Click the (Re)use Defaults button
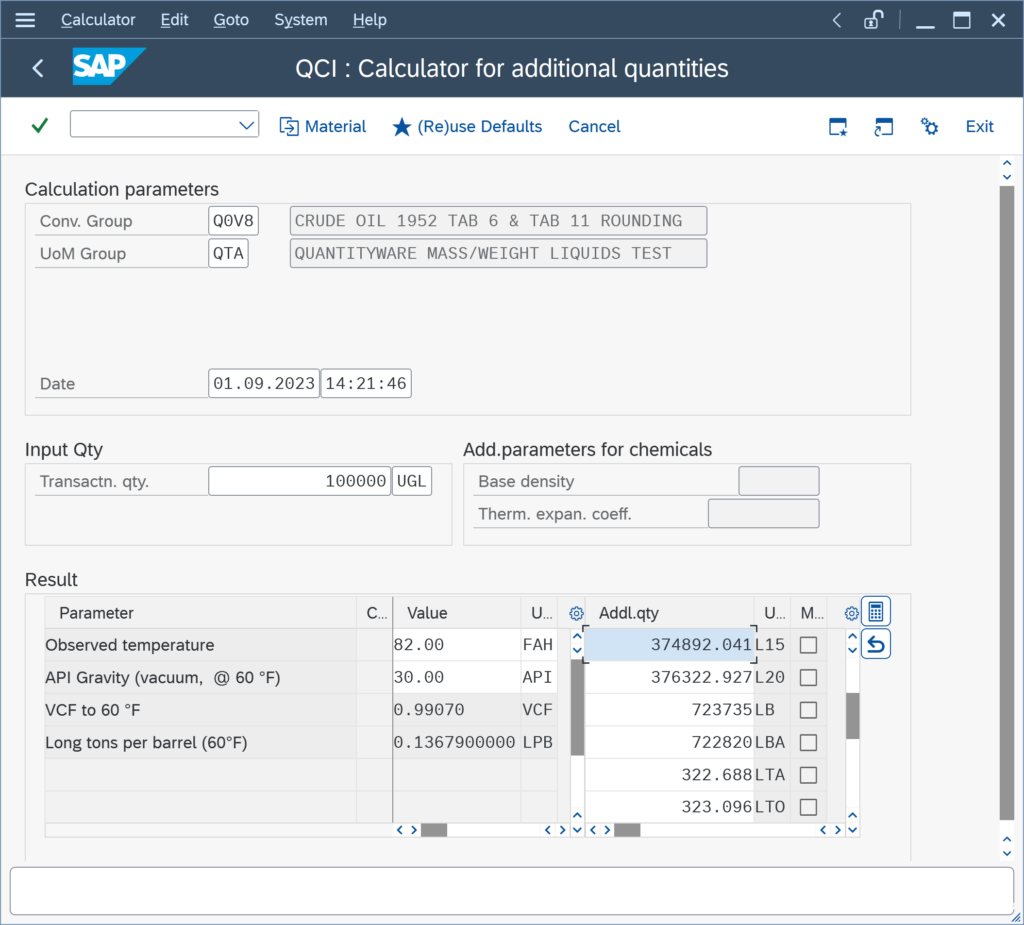This screenshot has width=1024, height=925. [468, 126]
